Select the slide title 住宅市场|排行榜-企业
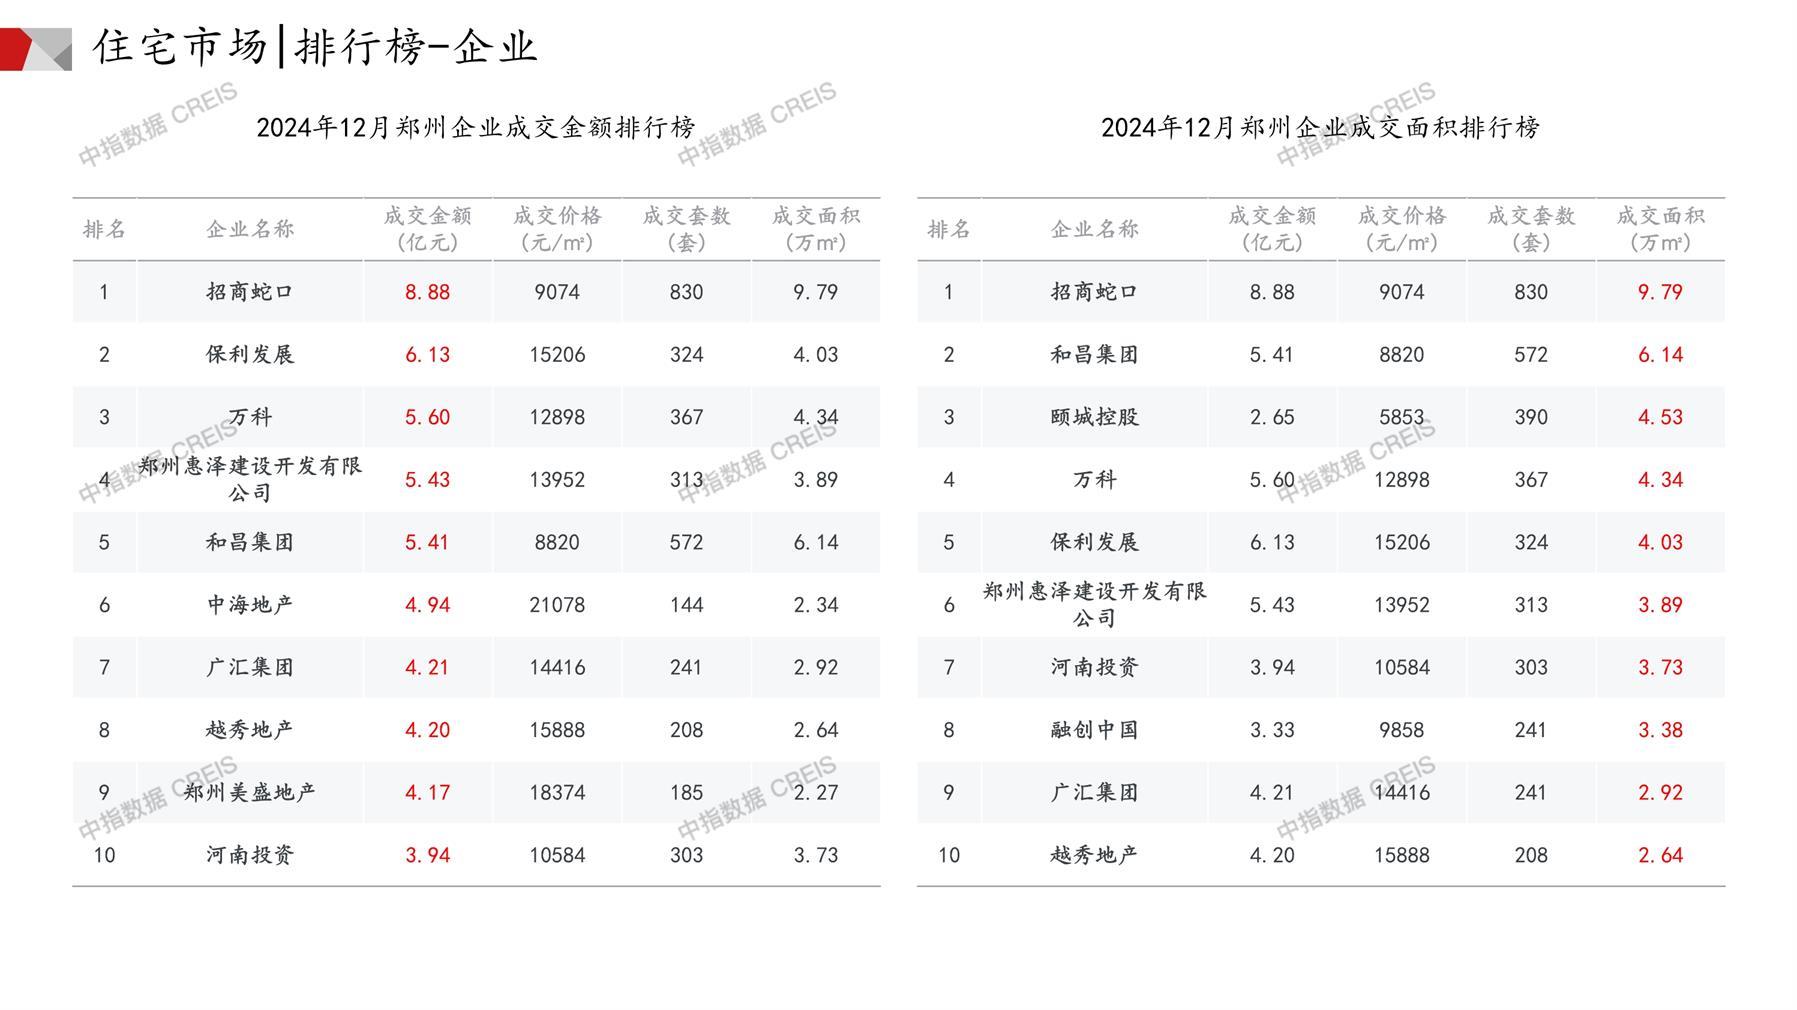Screen dimensions: 1797x1010 tap(315, 47)
